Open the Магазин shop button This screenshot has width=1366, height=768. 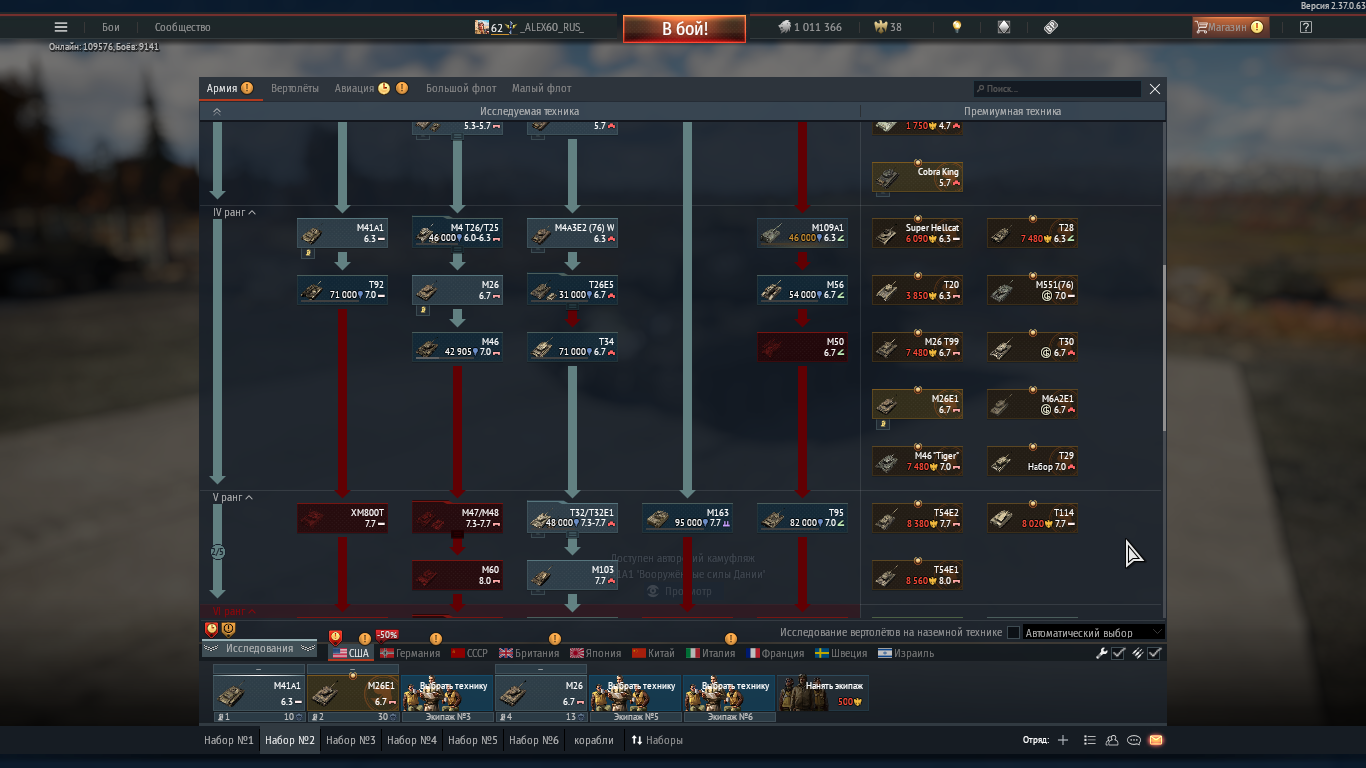(1230, 28)
